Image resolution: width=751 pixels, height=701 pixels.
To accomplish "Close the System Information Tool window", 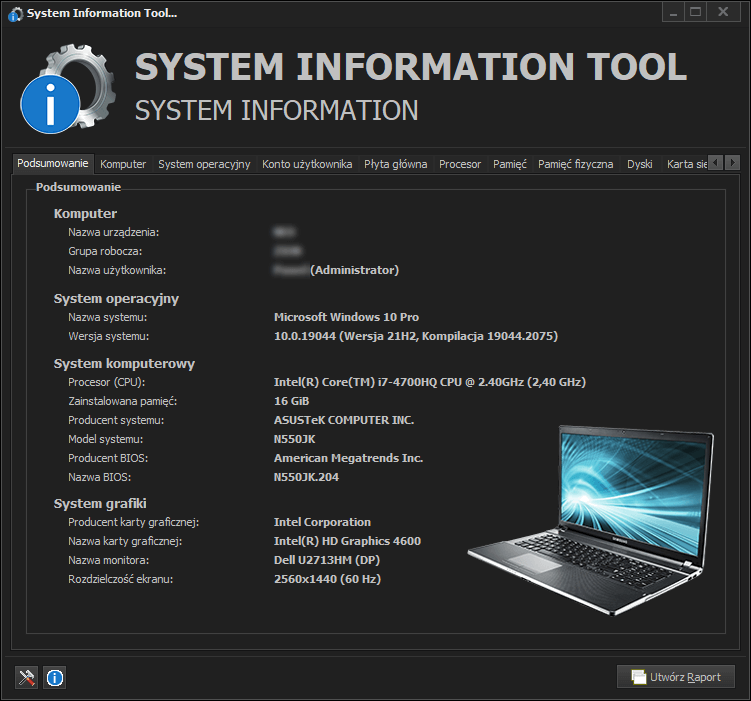I will click(x=723, y=12).
